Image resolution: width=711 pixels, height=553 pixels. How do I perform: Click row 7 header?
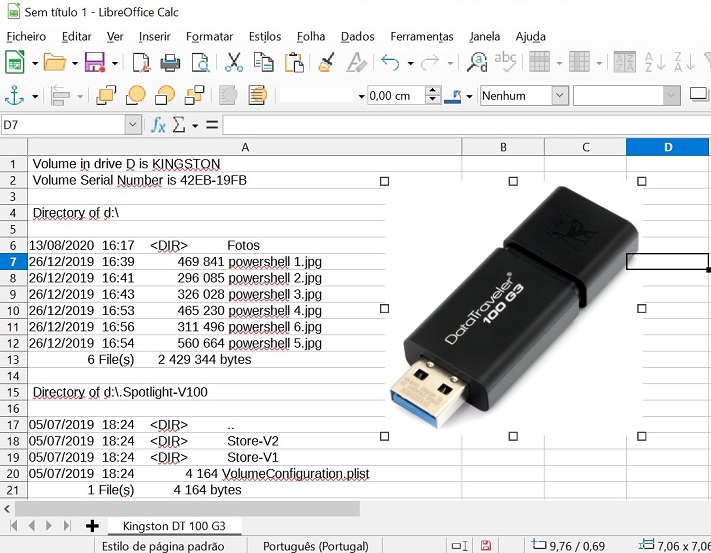tap(13, 262)
